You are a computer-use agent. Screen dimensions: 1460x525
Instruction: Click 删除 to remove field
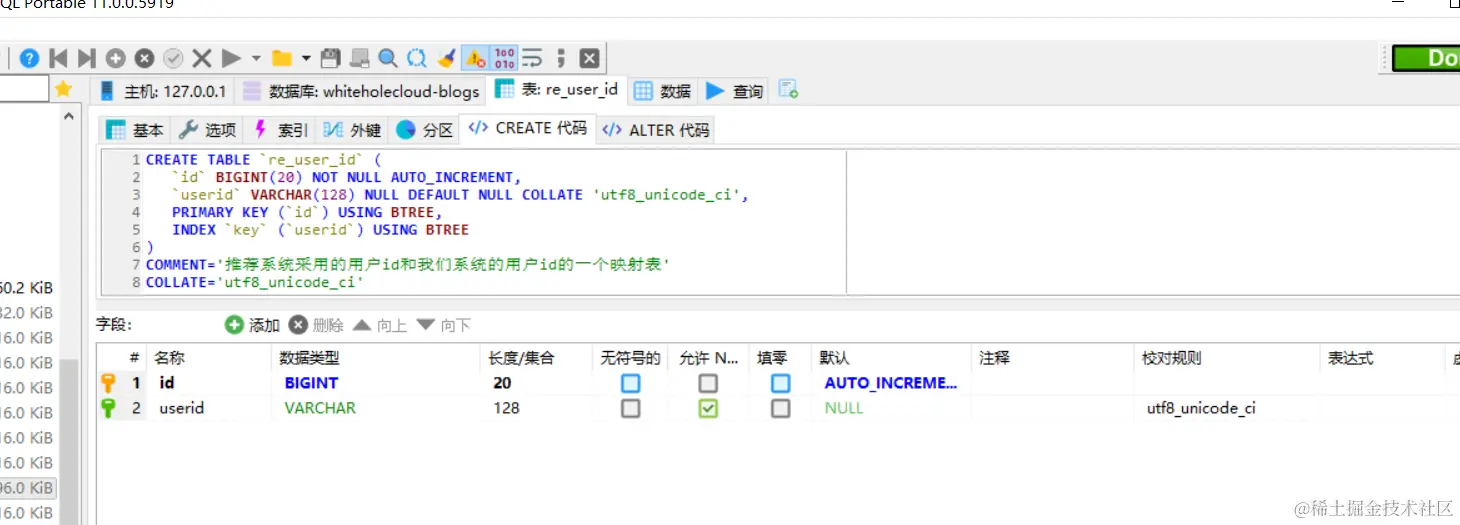[x=316, y=325]
